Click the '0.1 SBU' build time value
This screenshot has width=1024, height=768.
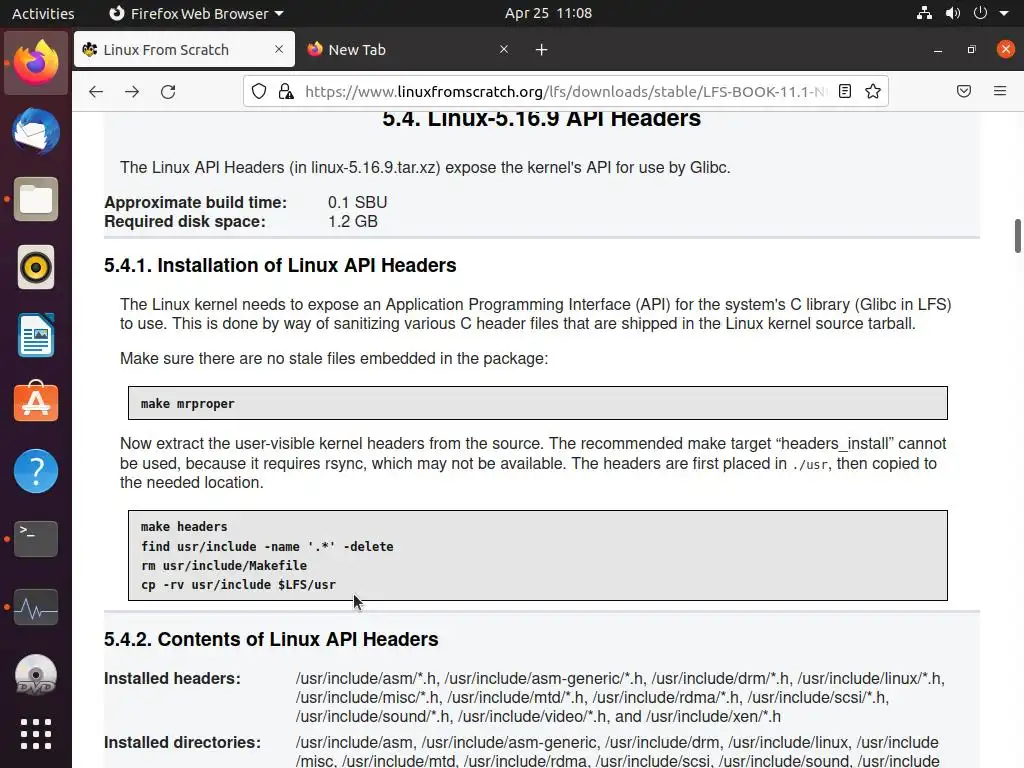[x=357, y=202]
